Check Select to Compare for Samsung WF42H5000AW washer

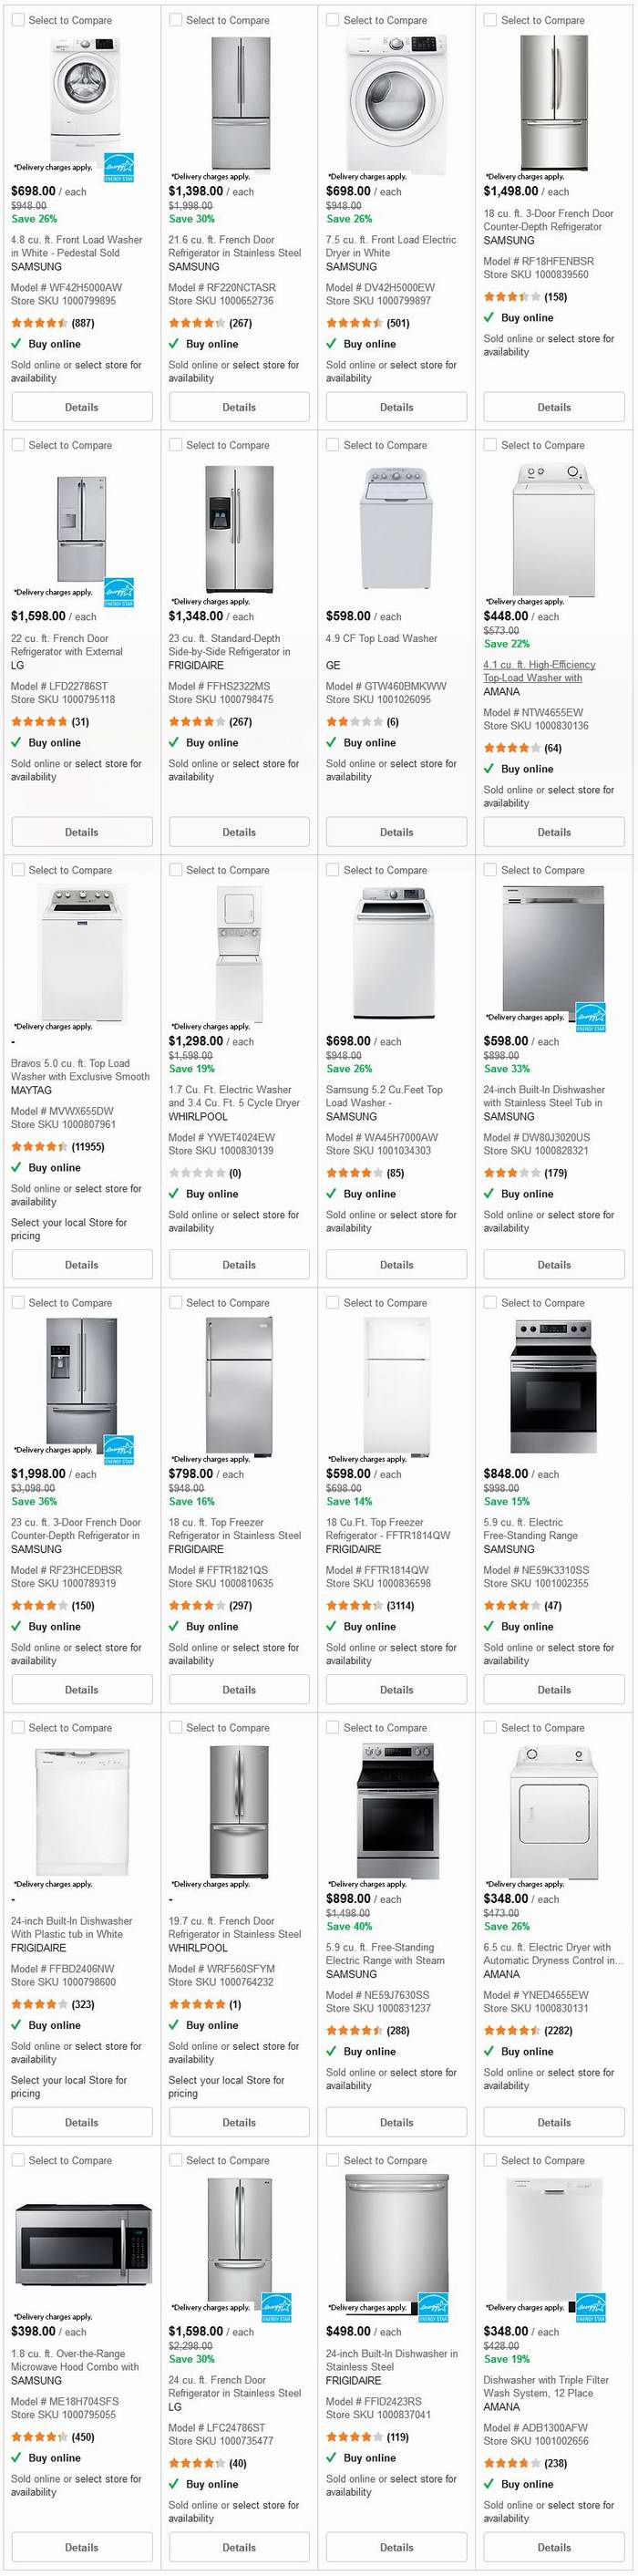18,20
